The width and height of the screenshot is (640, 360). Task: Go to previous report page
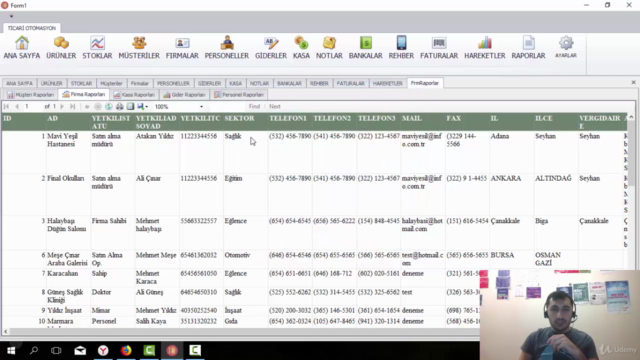click(x=17, y=107)
